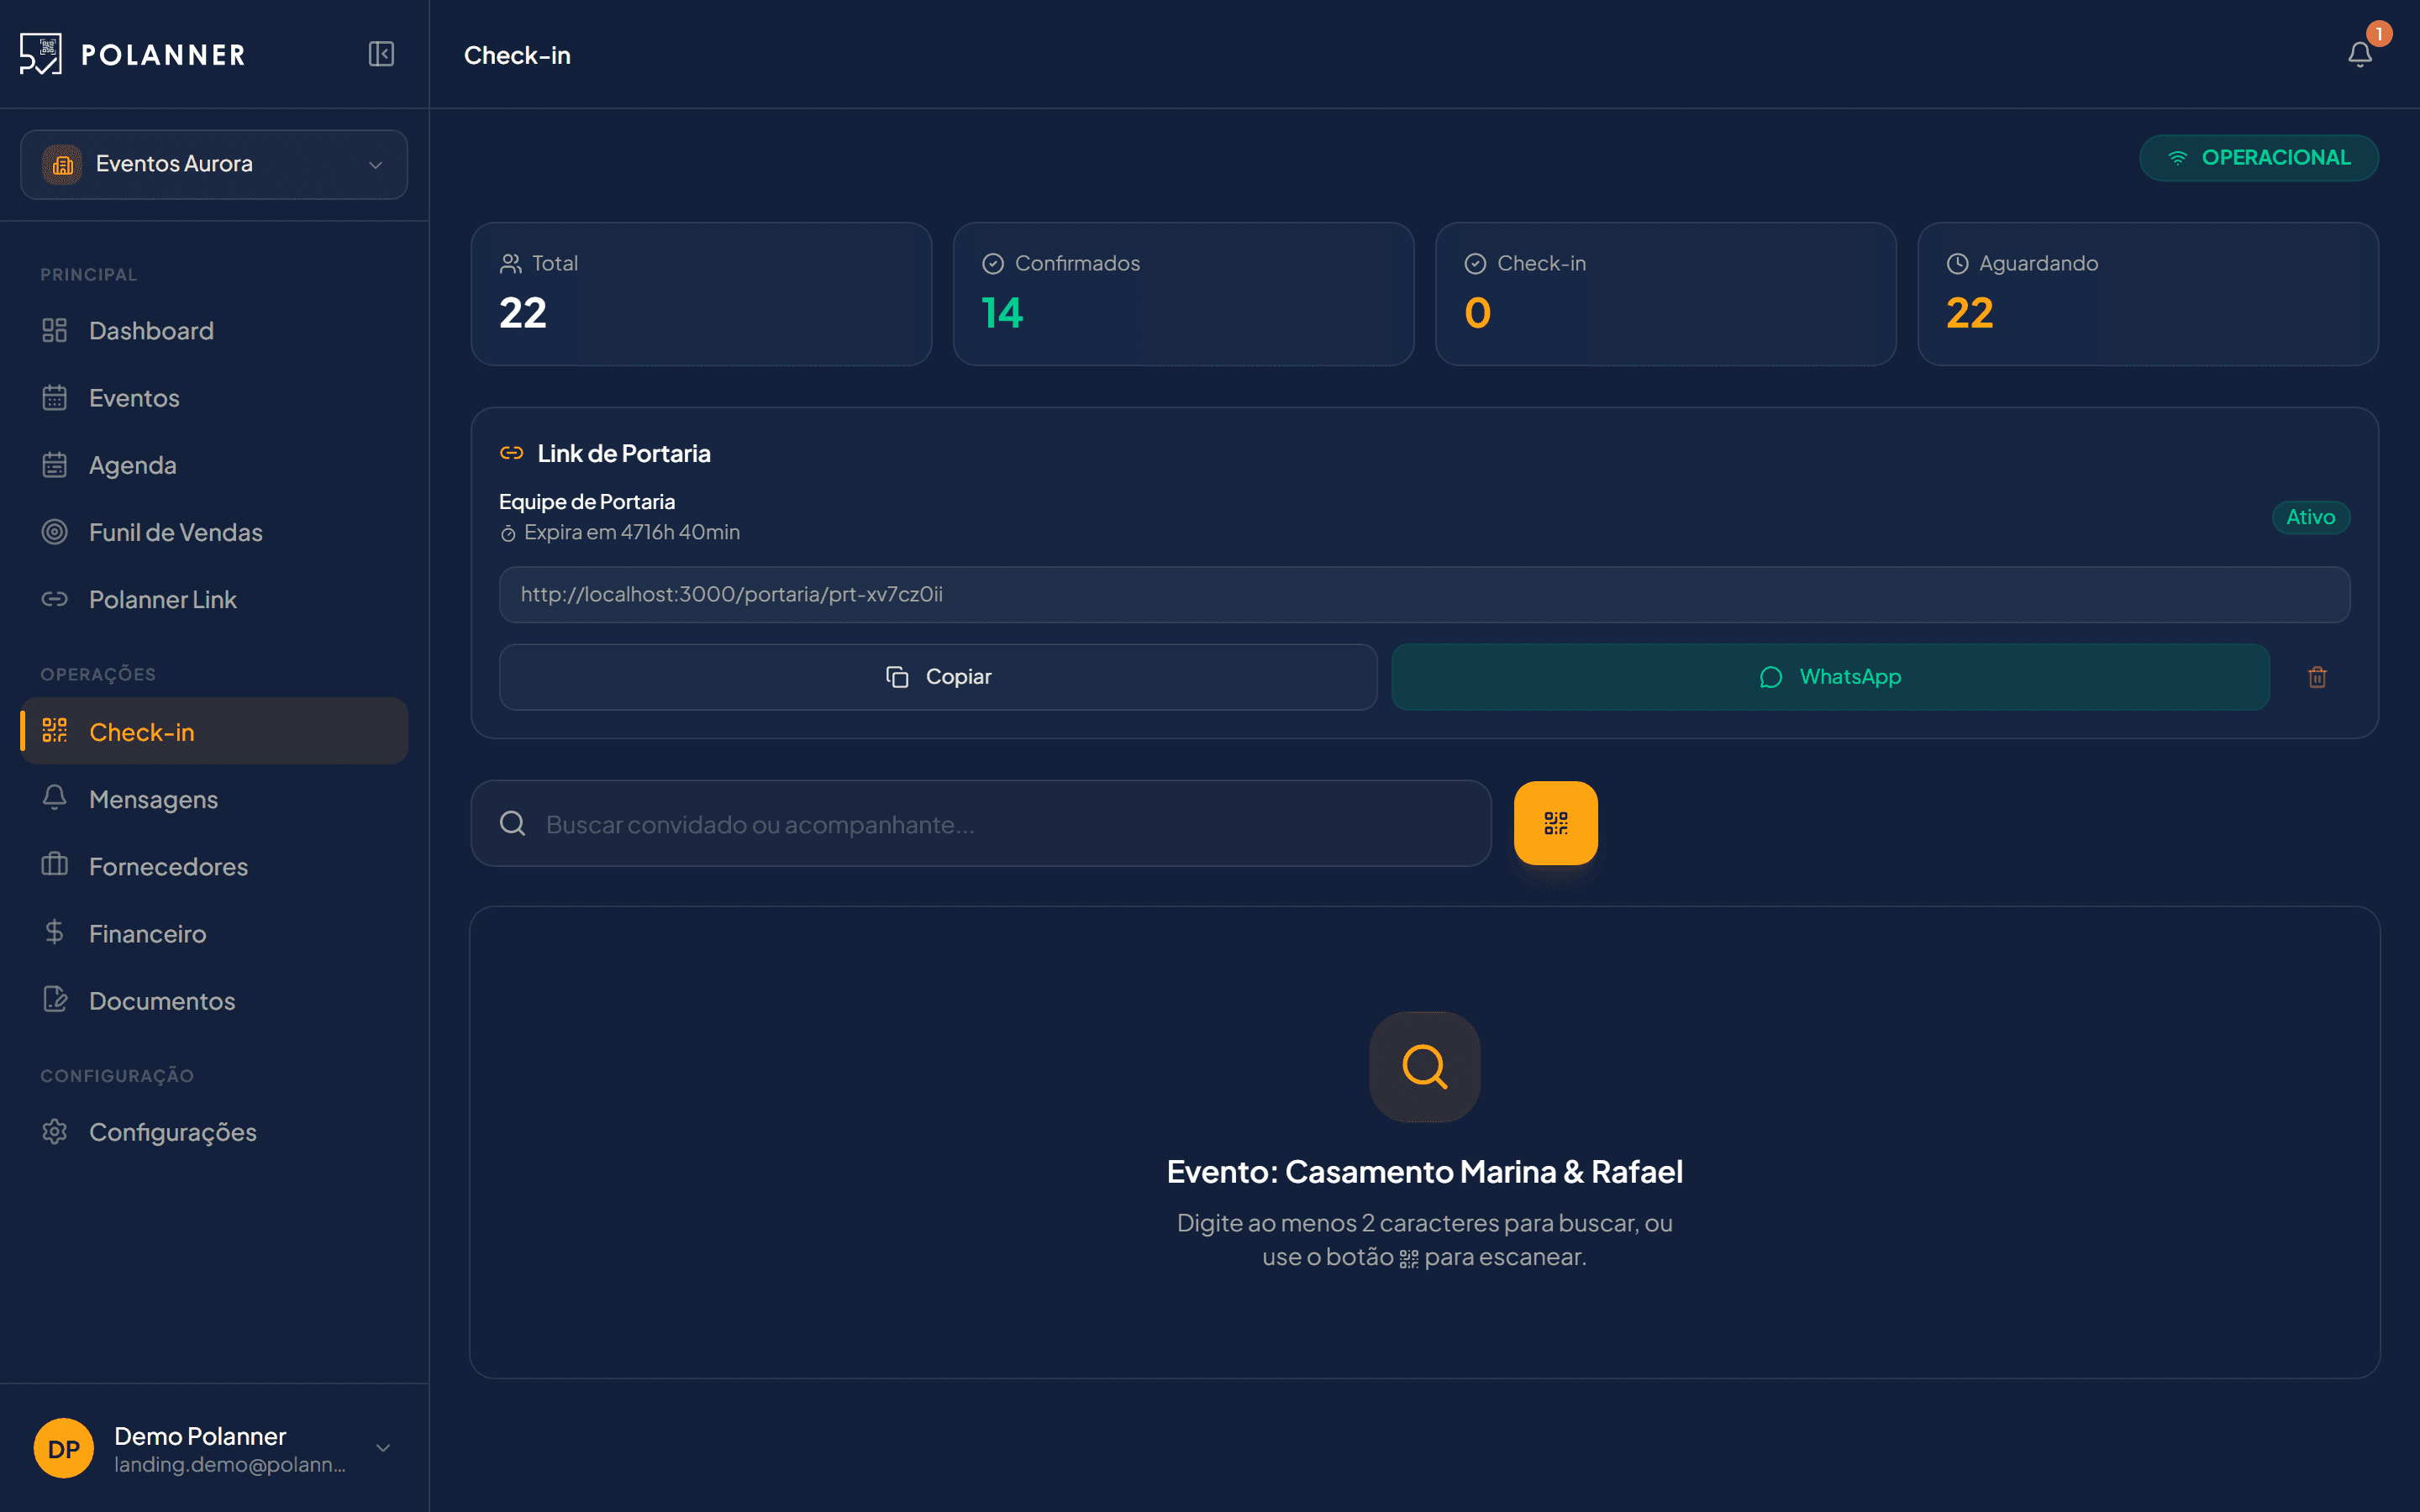This screenshot has width=2420, height=1512.
Task: Click the Funil de Vendas target icon
Action: [55, 531]
